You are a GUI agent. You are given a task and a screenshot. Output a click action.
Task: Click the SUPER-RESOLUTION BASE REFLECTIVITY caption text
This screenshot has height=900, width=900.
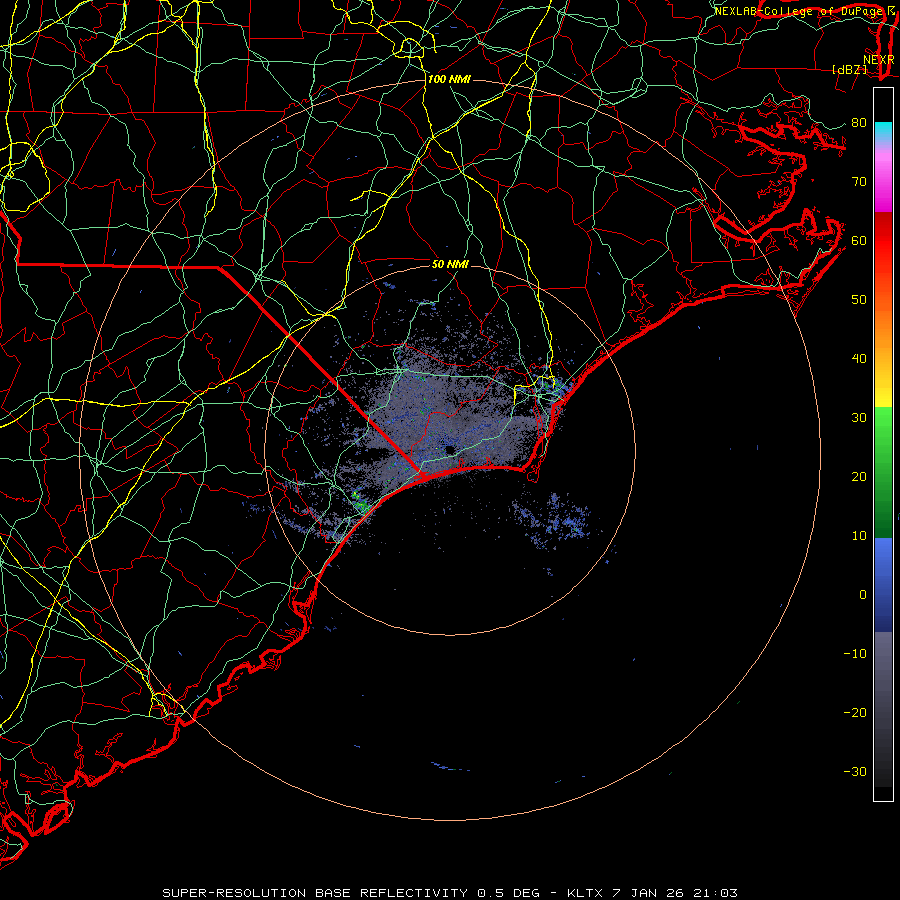coord(315,893)
